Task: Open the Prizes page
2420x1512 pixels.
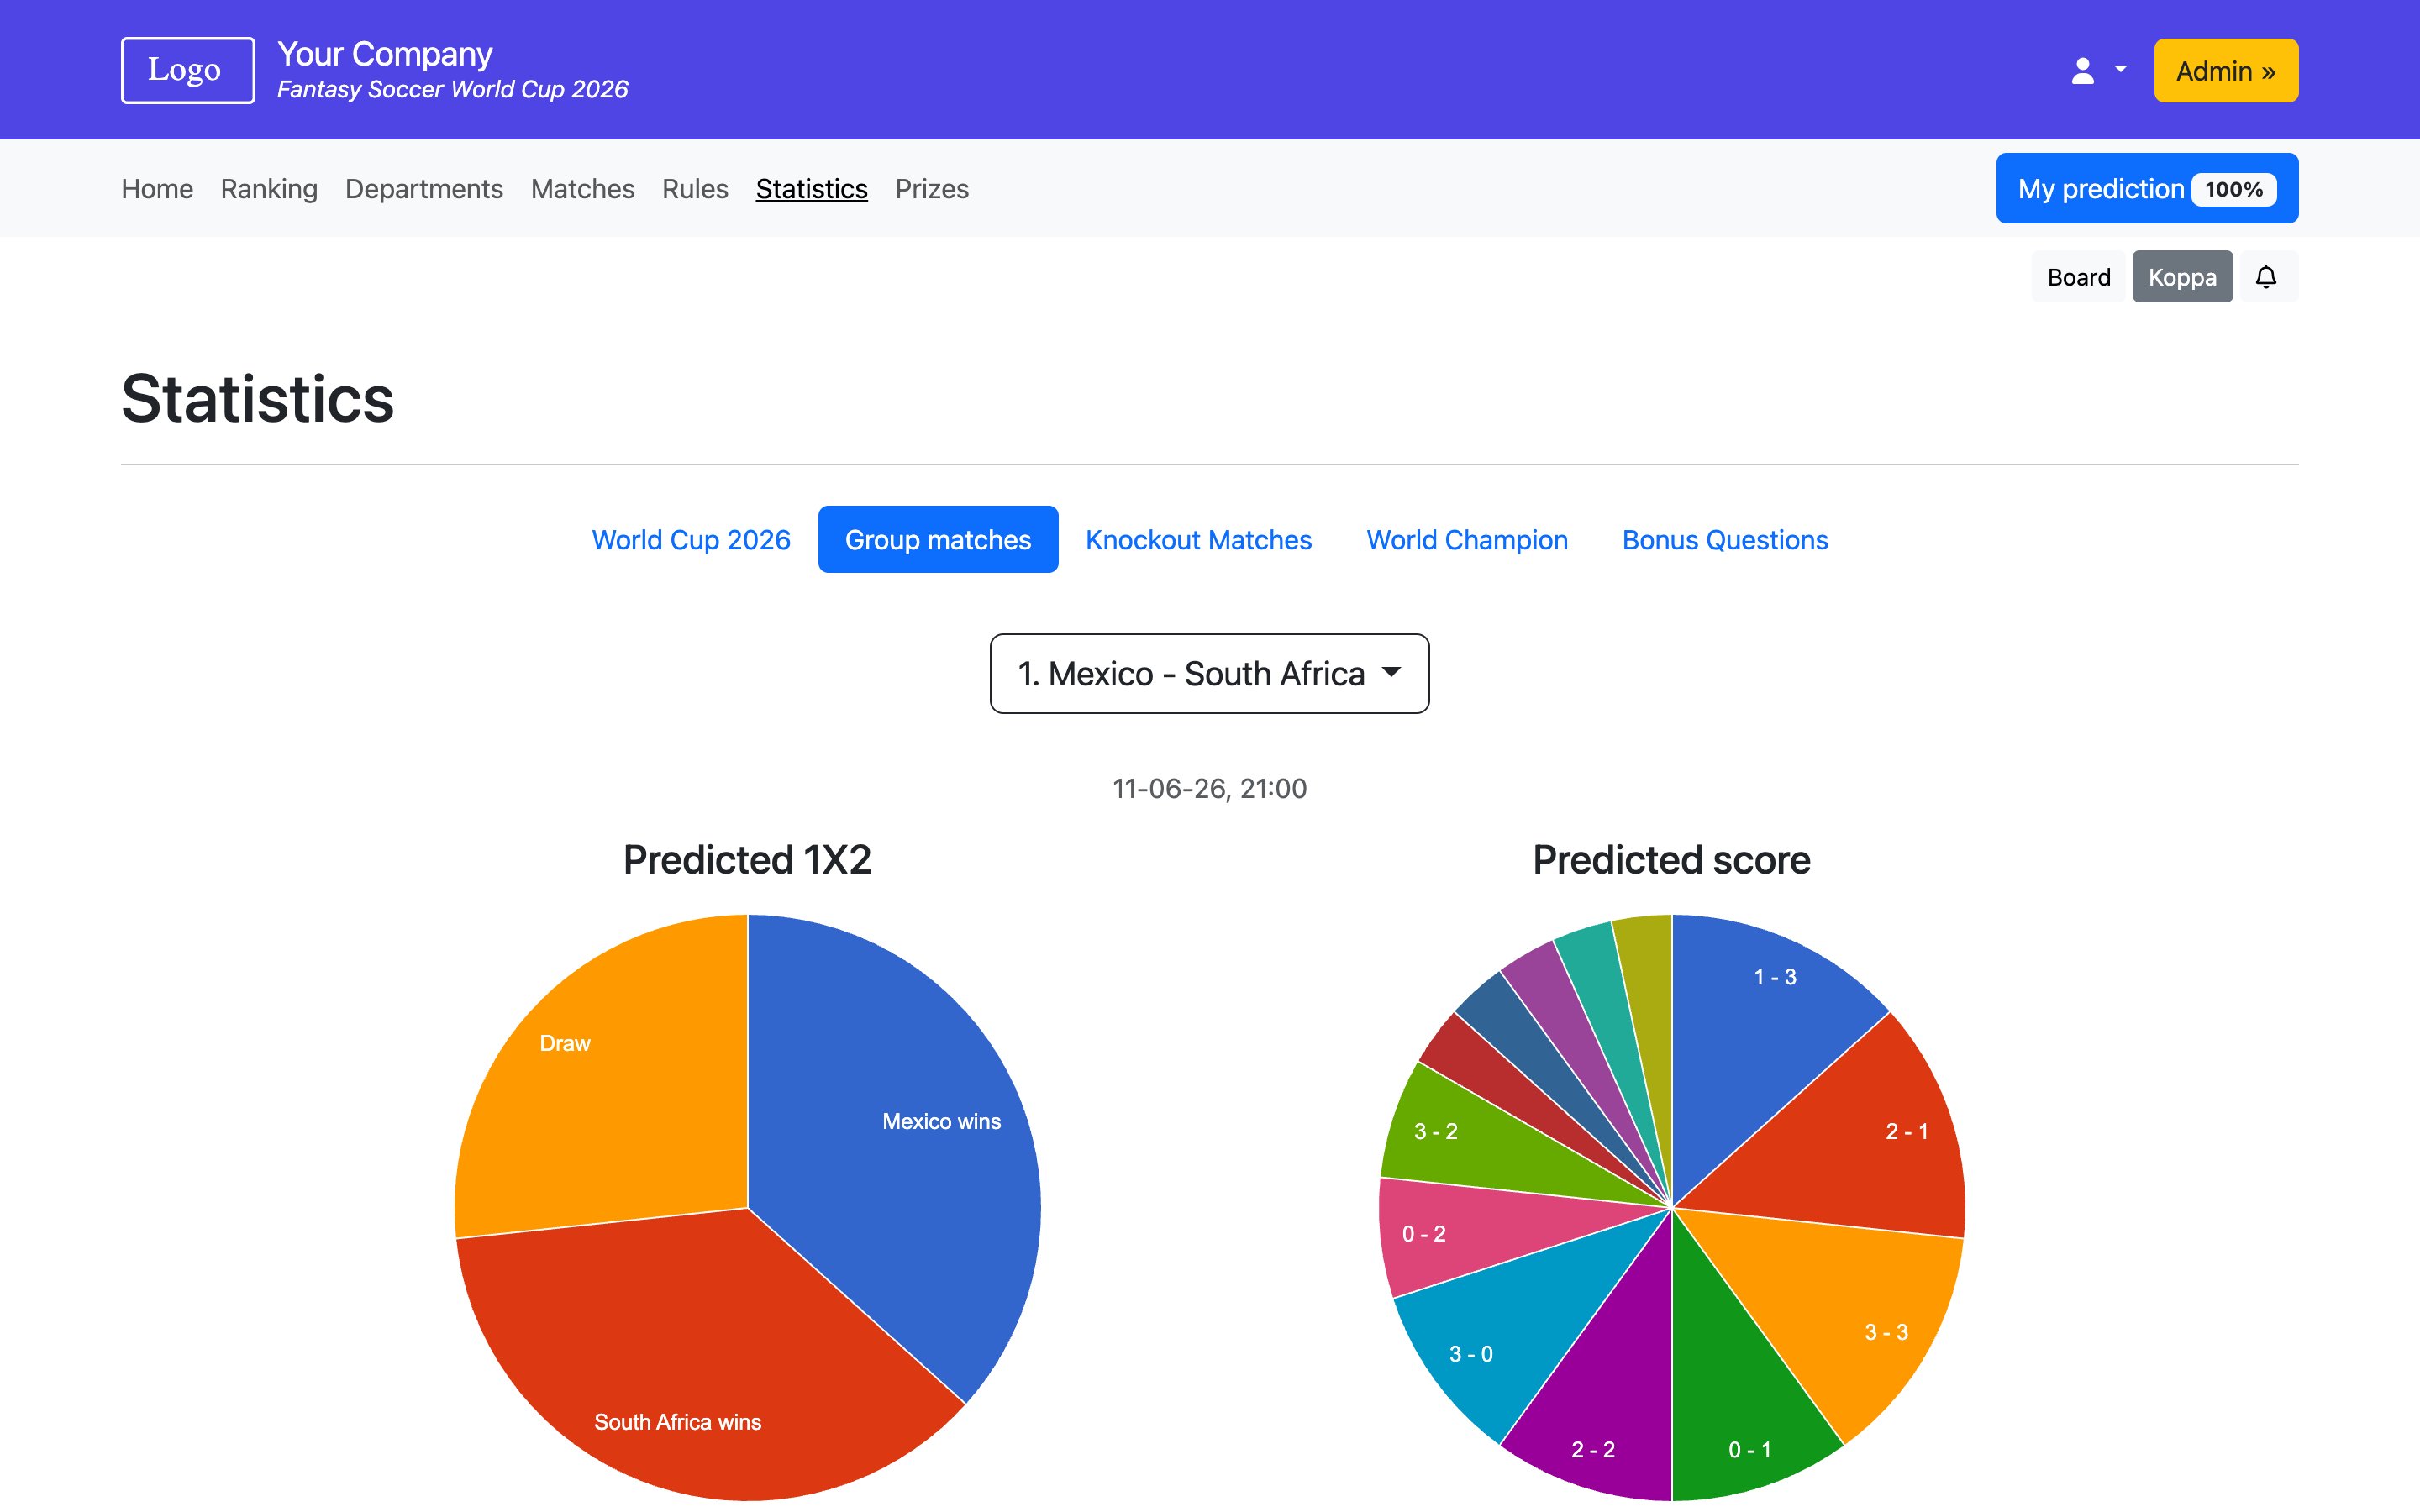Action: tap(931, 189)
